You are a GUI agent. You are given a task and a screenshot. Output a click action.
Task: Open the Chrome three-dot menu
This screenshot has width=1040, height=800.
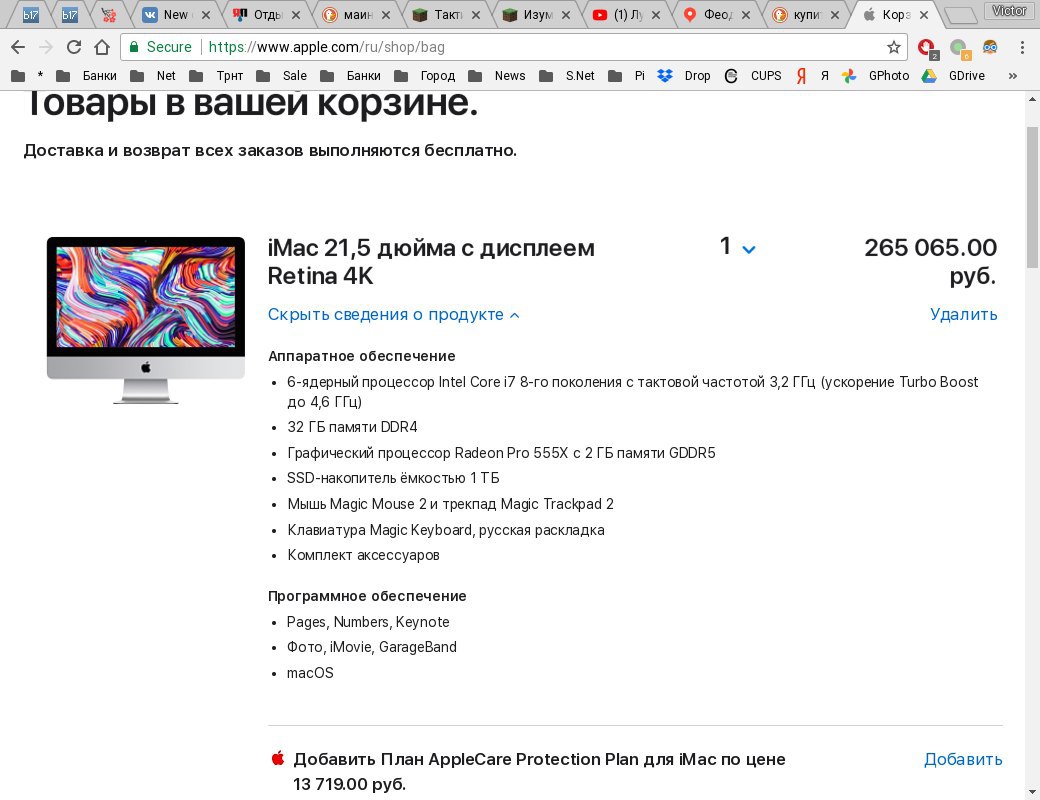tap(1022, 47)
